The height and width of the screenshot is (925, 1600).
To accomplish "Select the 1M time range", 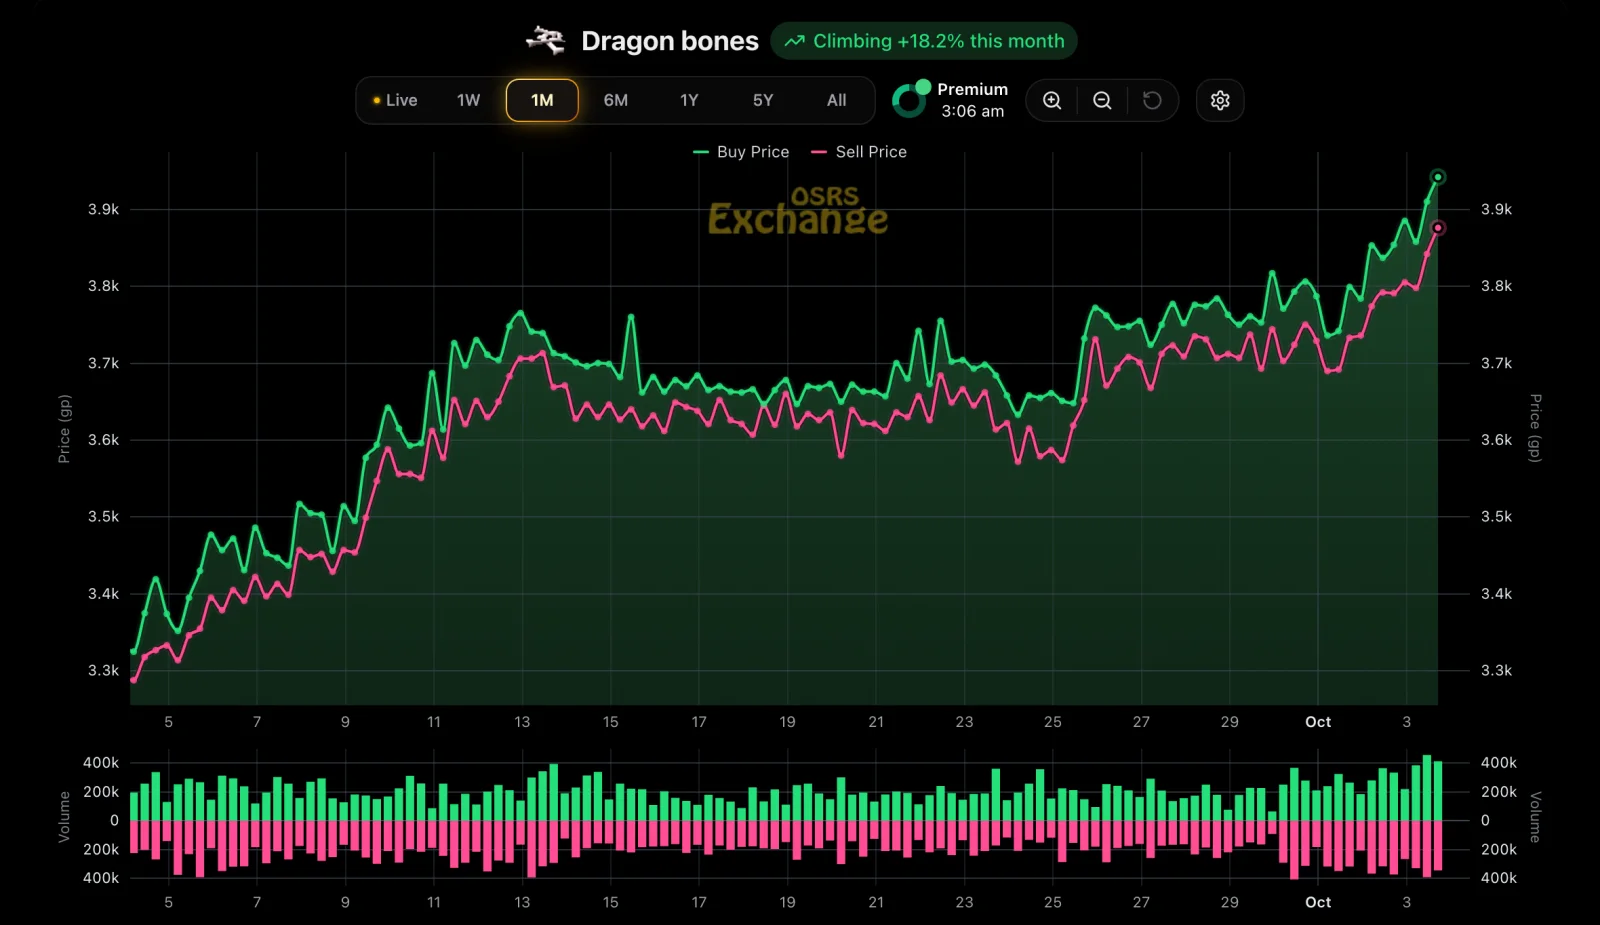I will click(x=542, y=100).
